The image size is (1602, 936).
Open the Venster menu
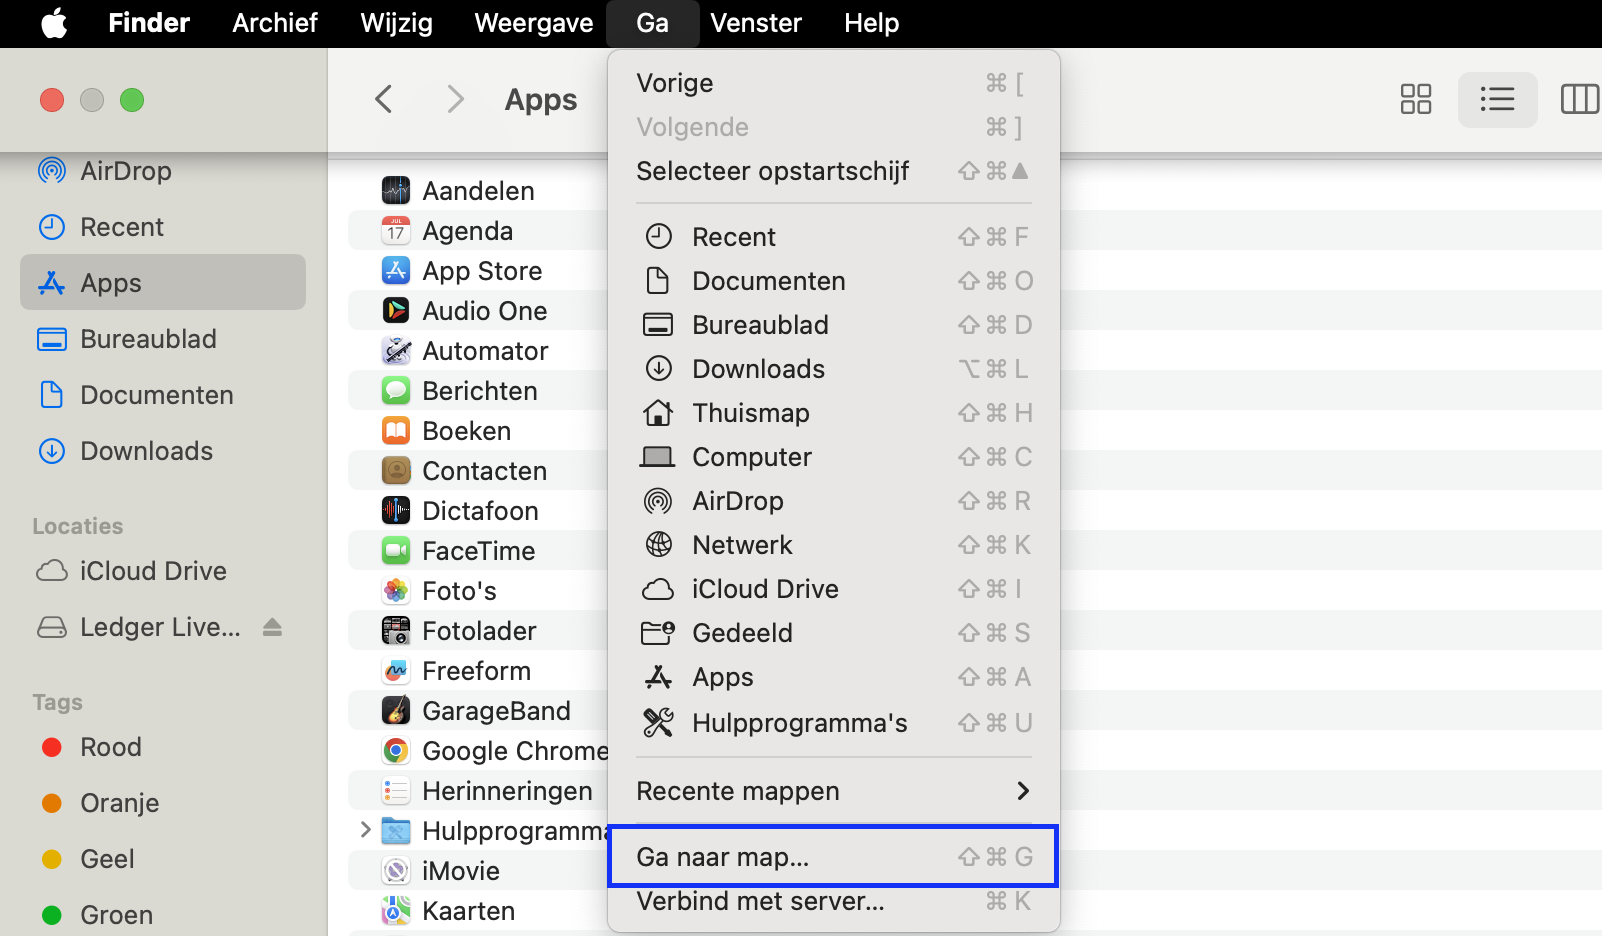pyautogui.click(x=756, y=22)
